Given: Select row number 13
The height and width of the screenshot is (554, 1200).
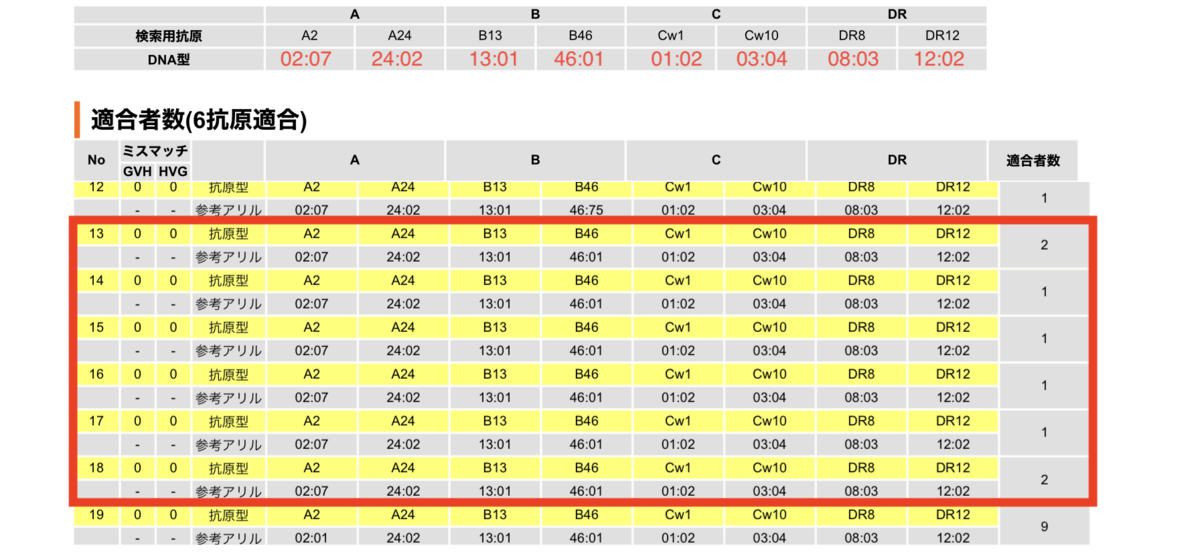Looking at the screenshot, I should (96, 234).
